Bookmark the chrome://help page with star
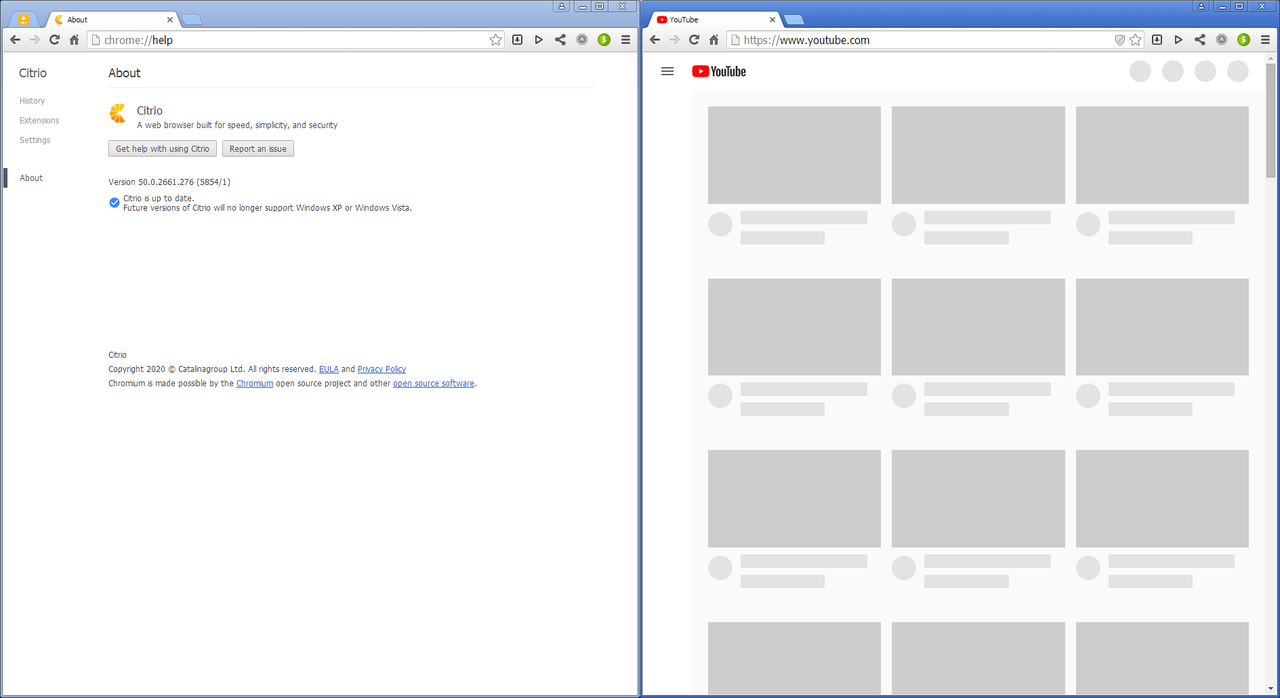Screen dimensions: 1280x698 [x=496, y=40]
